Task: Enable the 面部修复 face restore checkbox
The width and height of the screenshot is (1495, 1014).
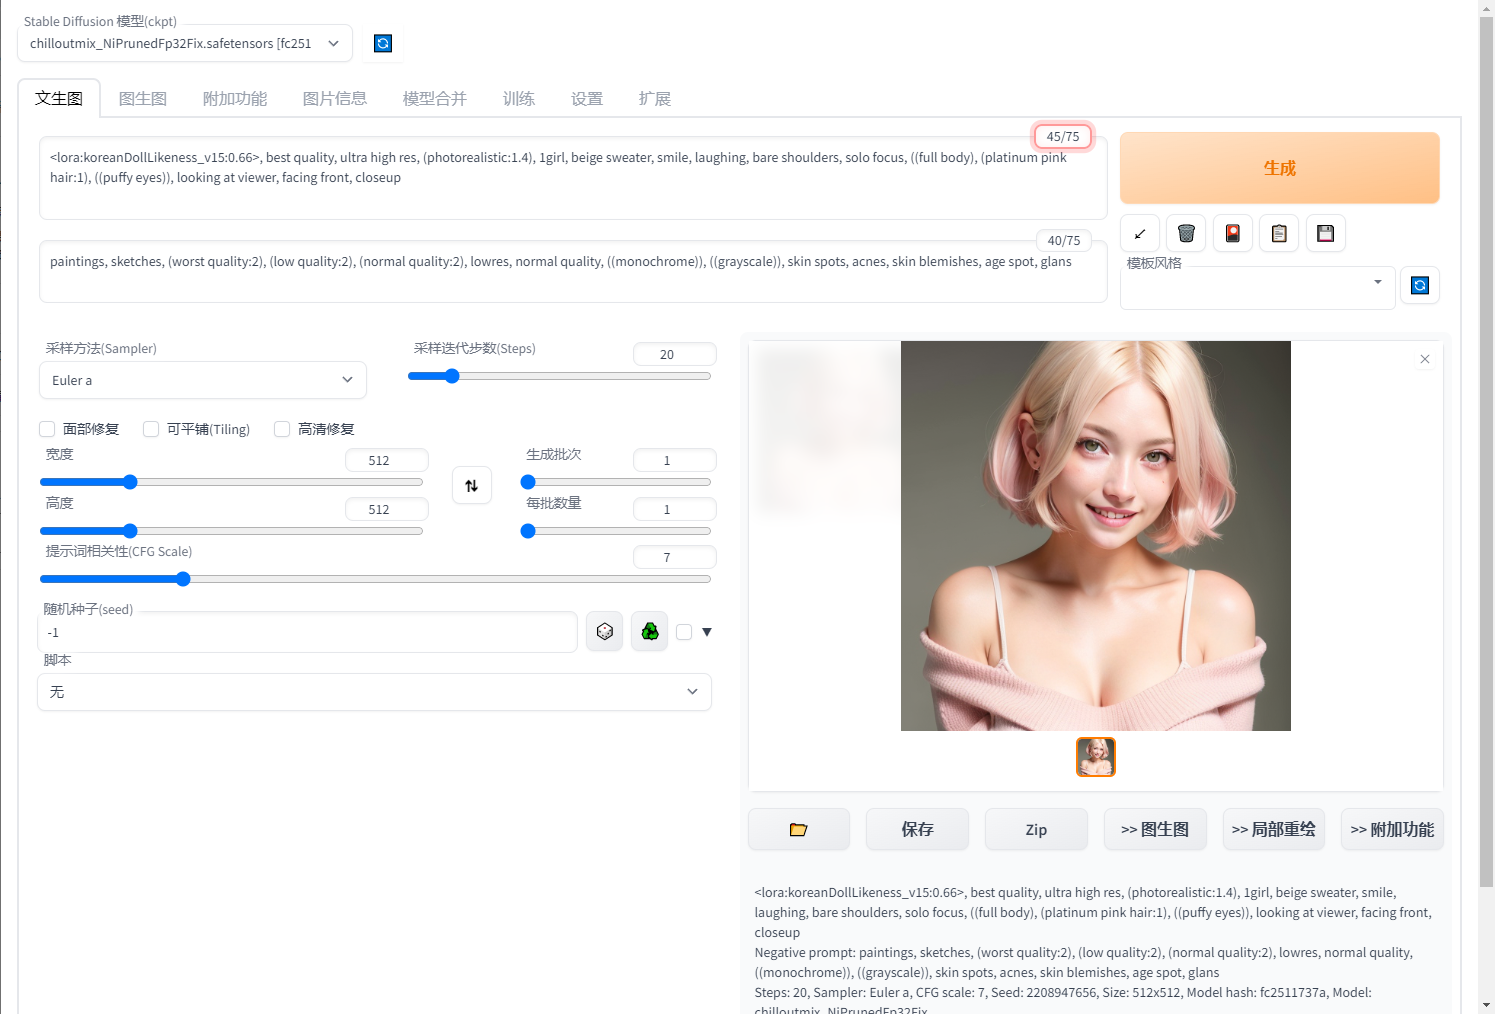Action: tap(47, 429)
